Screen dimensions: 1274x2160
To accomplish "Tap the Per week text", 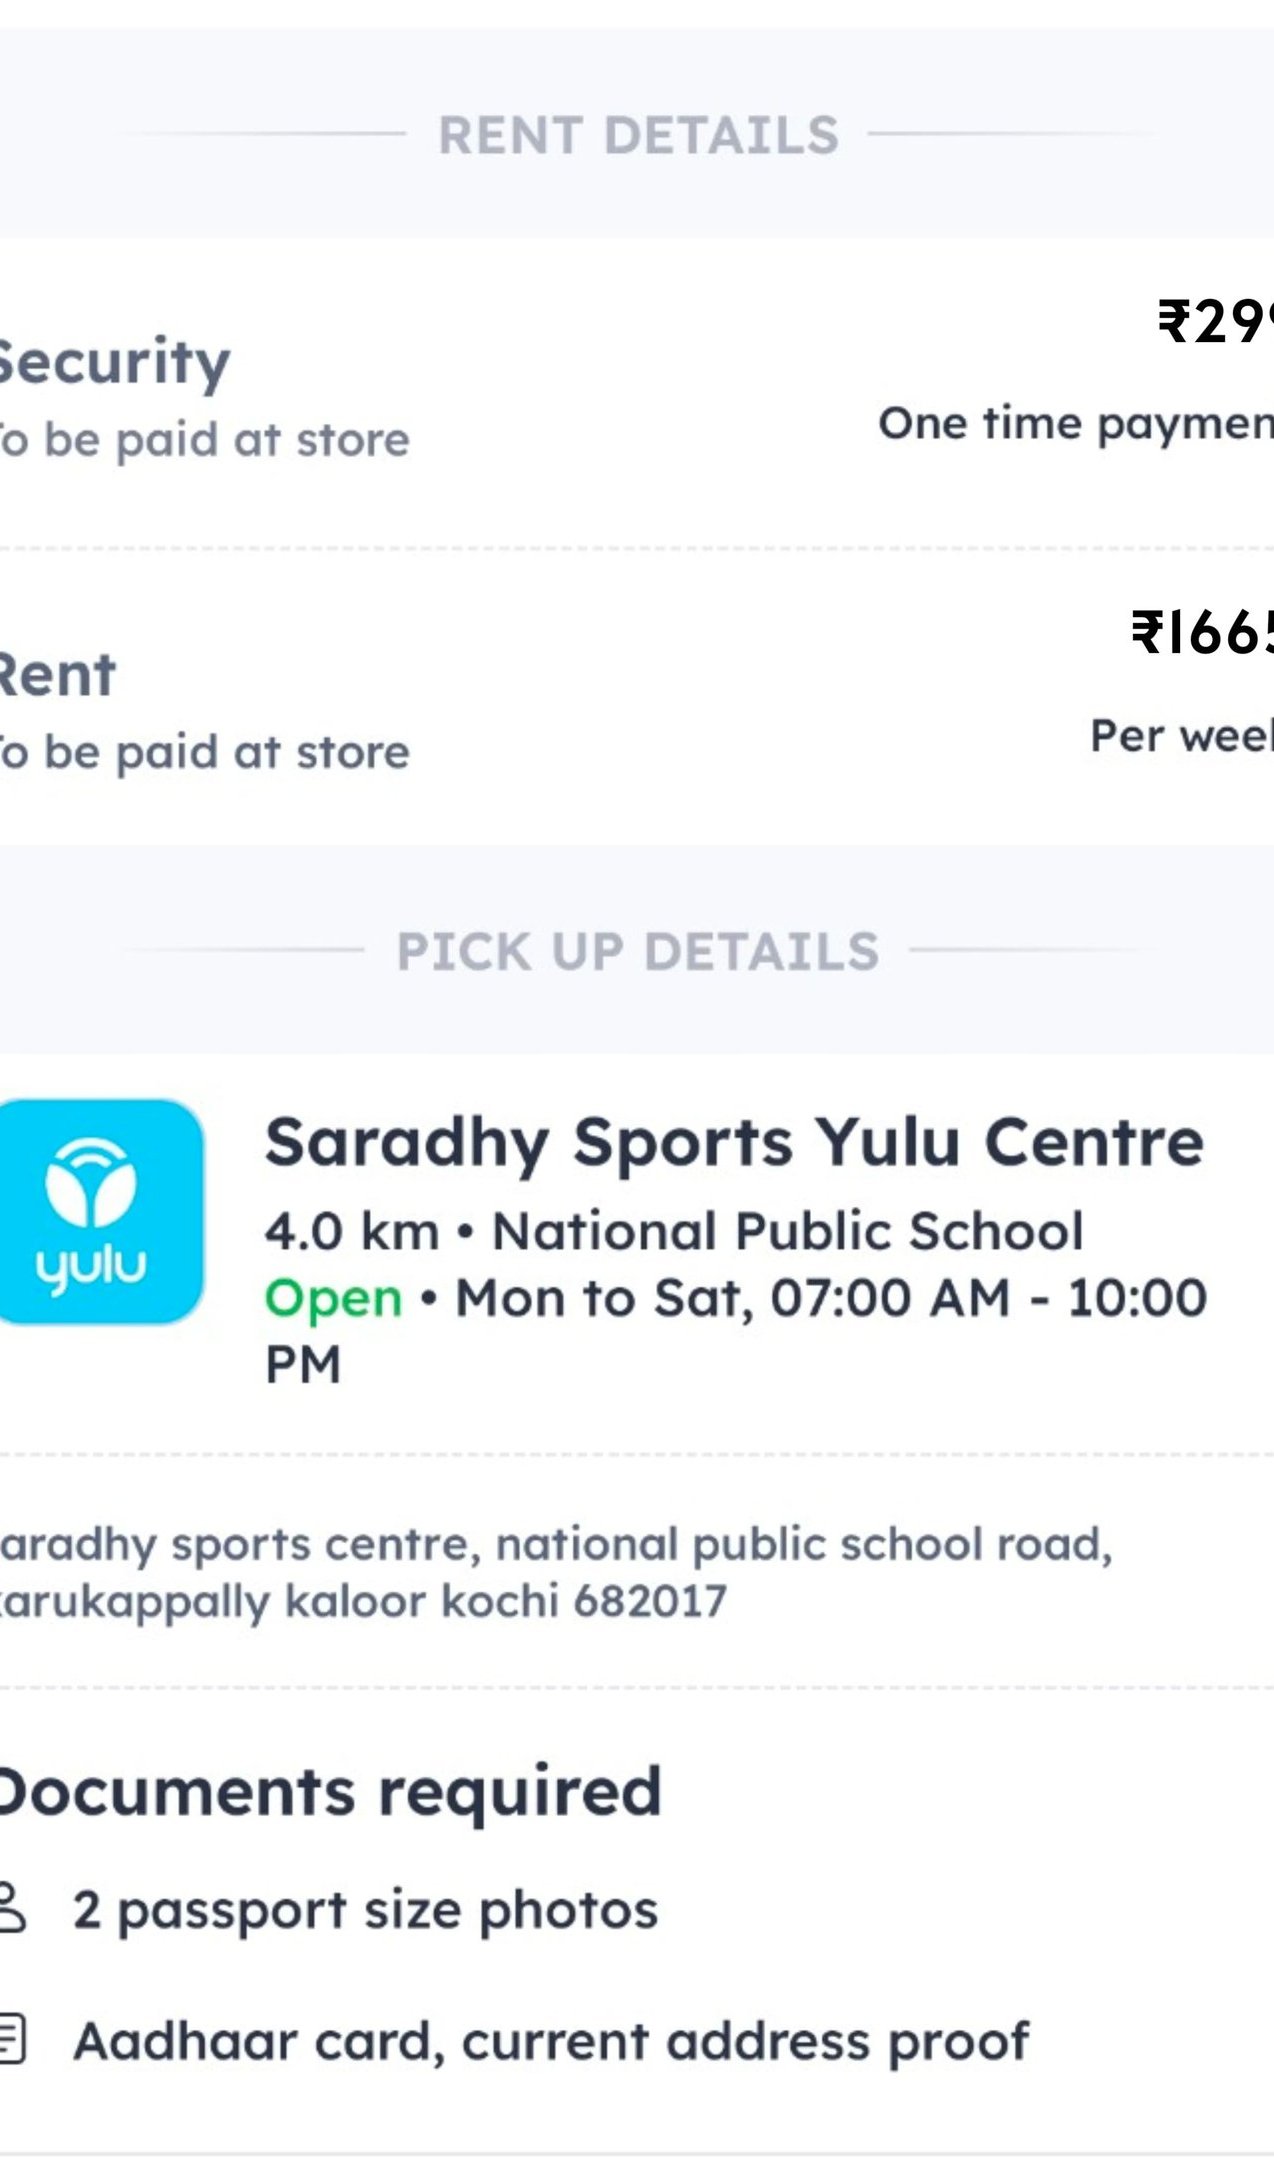I will coord(1180,736).
